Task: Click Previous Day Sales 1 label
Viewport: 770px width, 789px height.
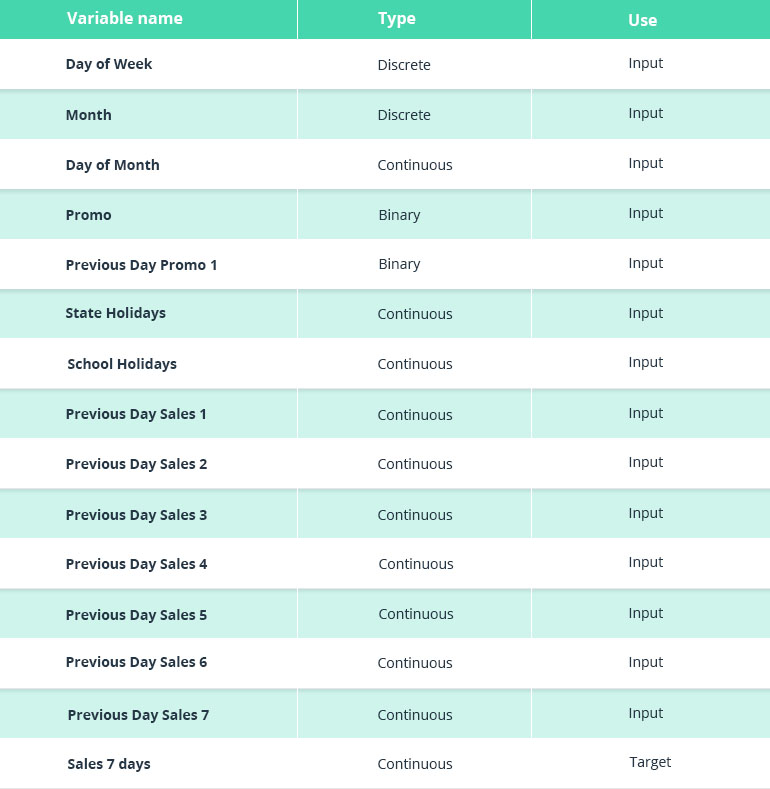Action: coord(136,414)
